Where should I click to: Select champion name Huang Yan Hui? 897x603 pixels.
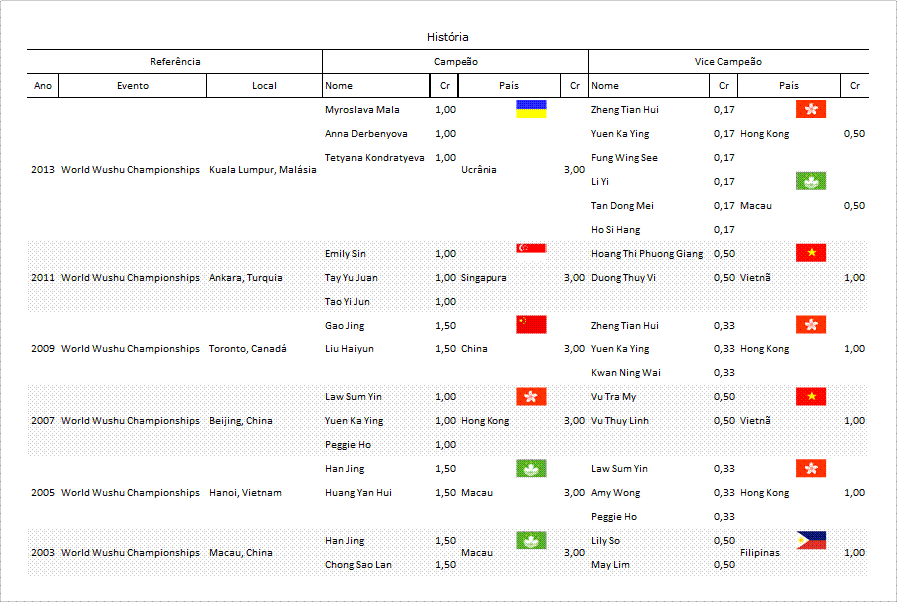tap(358, 493)
